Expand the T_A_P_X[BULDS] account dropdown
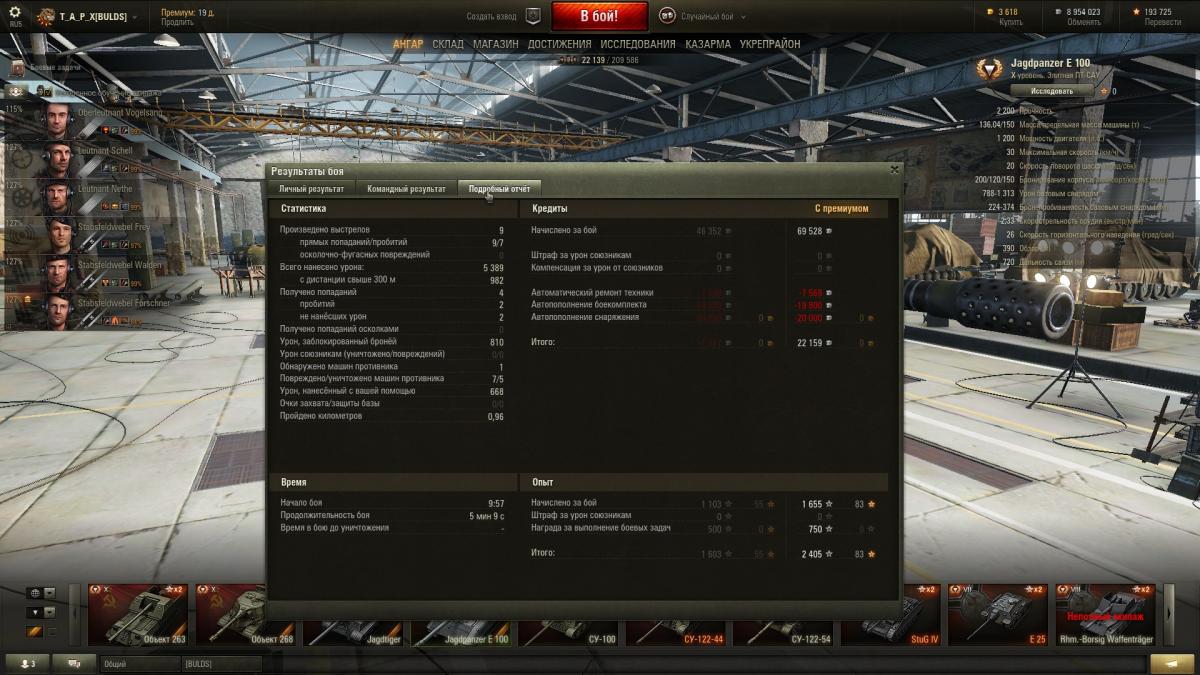Screen dimensions: 1200x675 point(134,17)
